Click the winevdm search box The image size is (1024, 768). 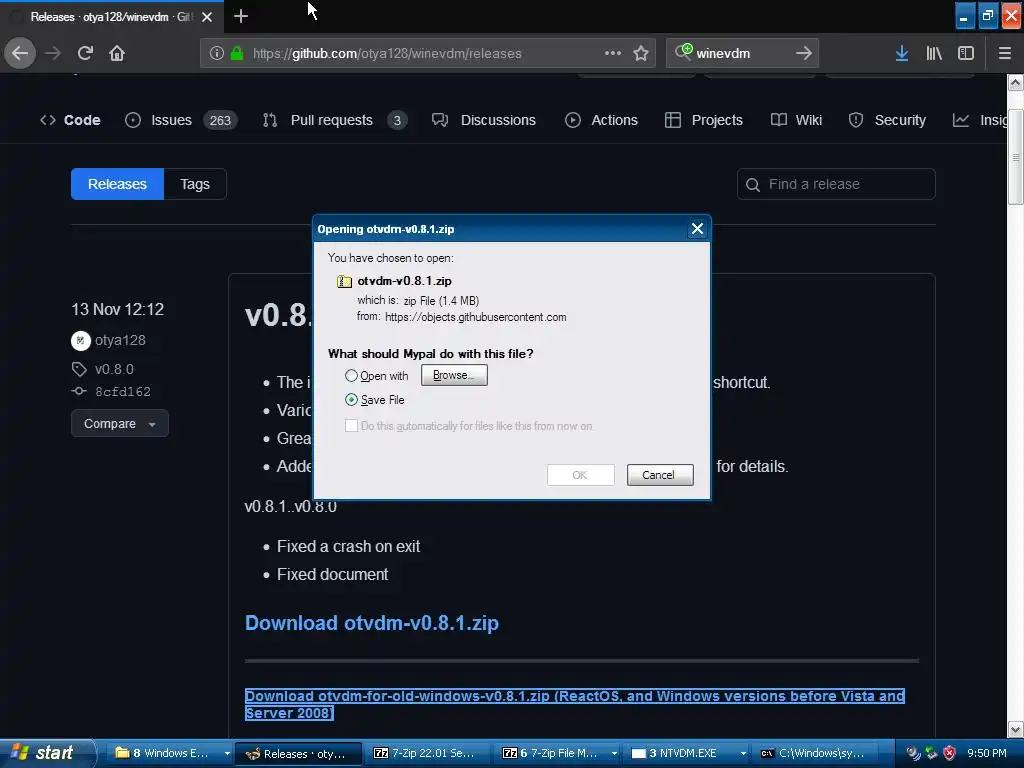741,53
